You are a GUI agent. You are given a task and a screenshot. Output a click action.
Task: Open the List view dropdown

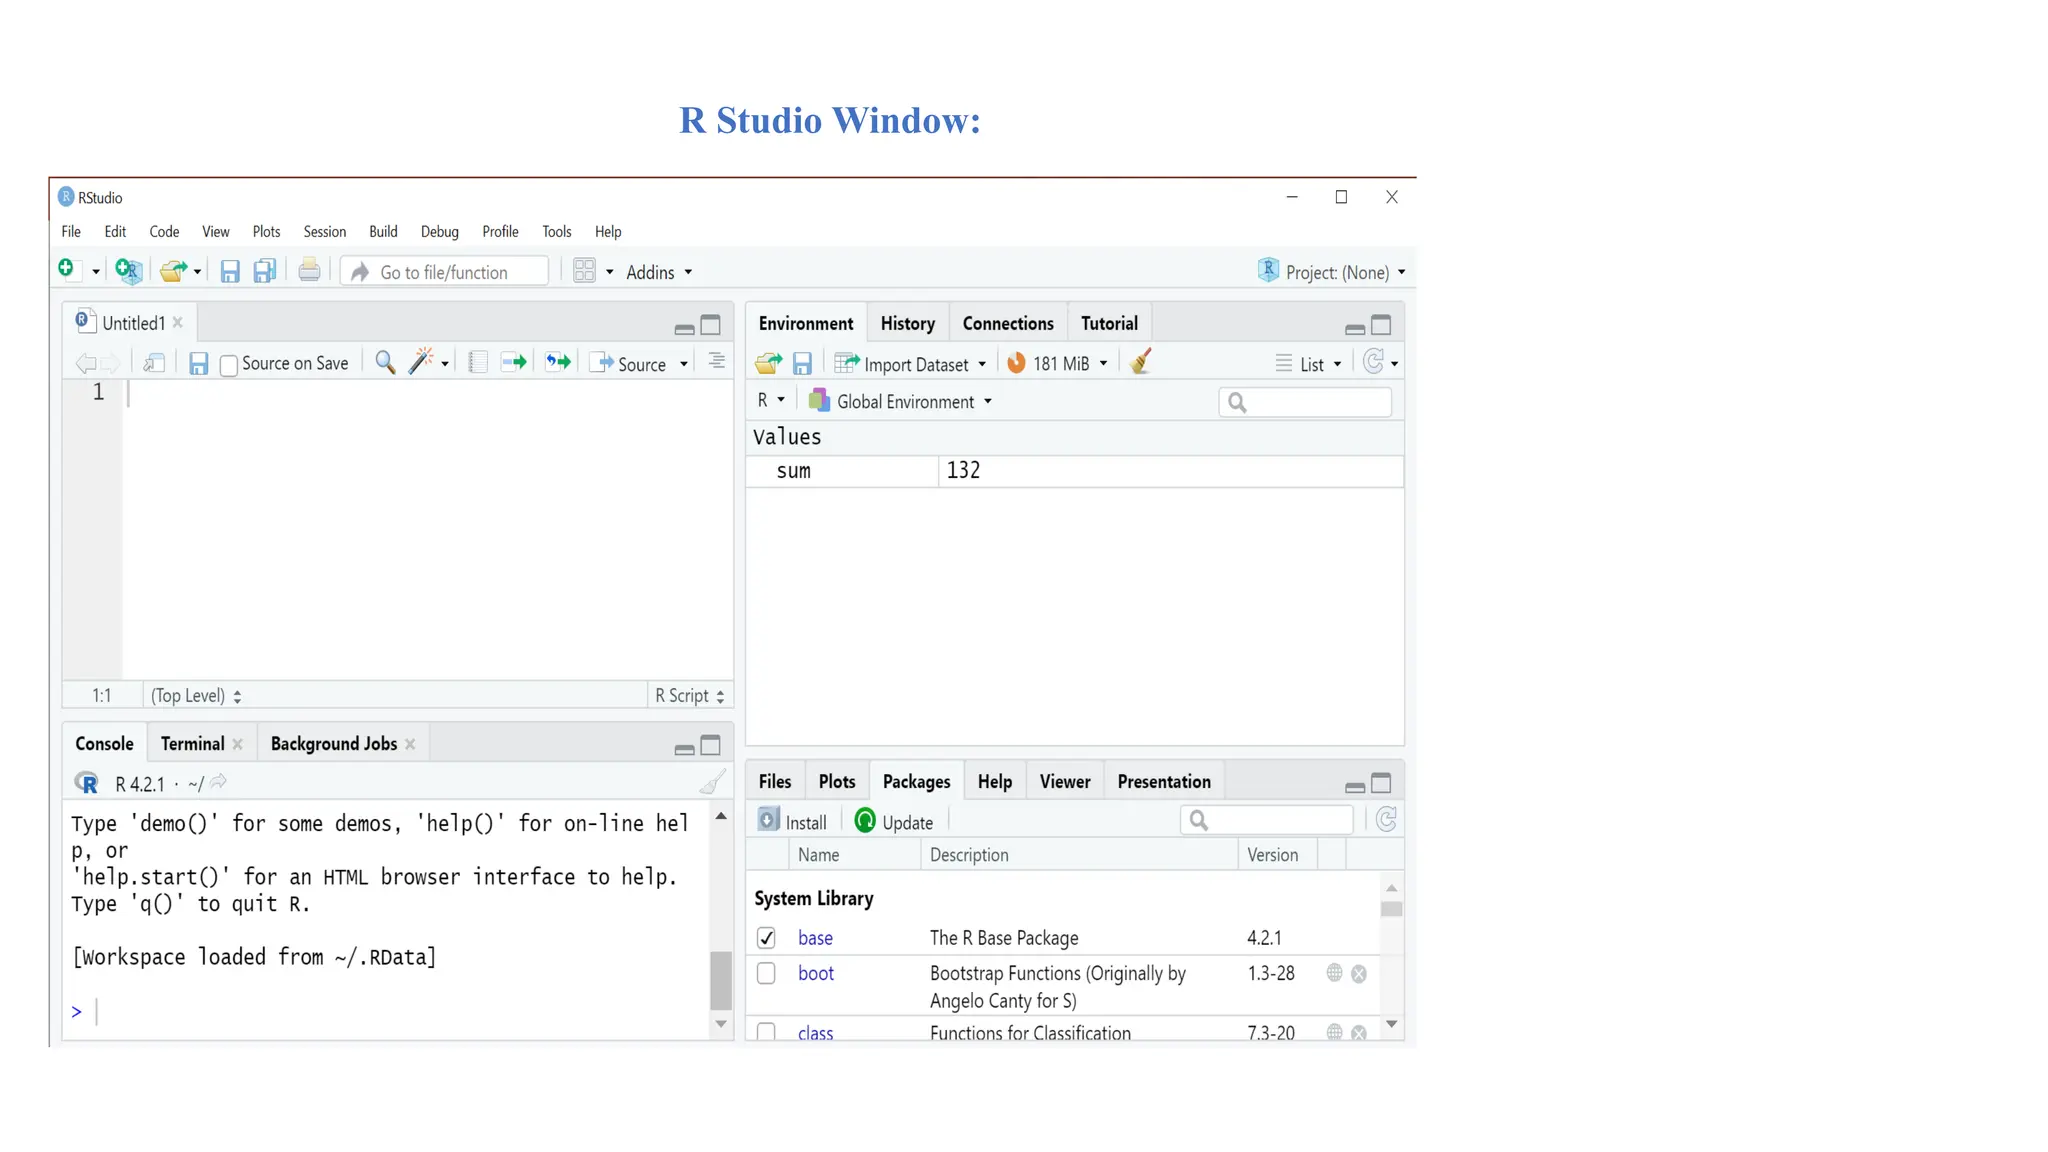click(x=1309, y=364)
